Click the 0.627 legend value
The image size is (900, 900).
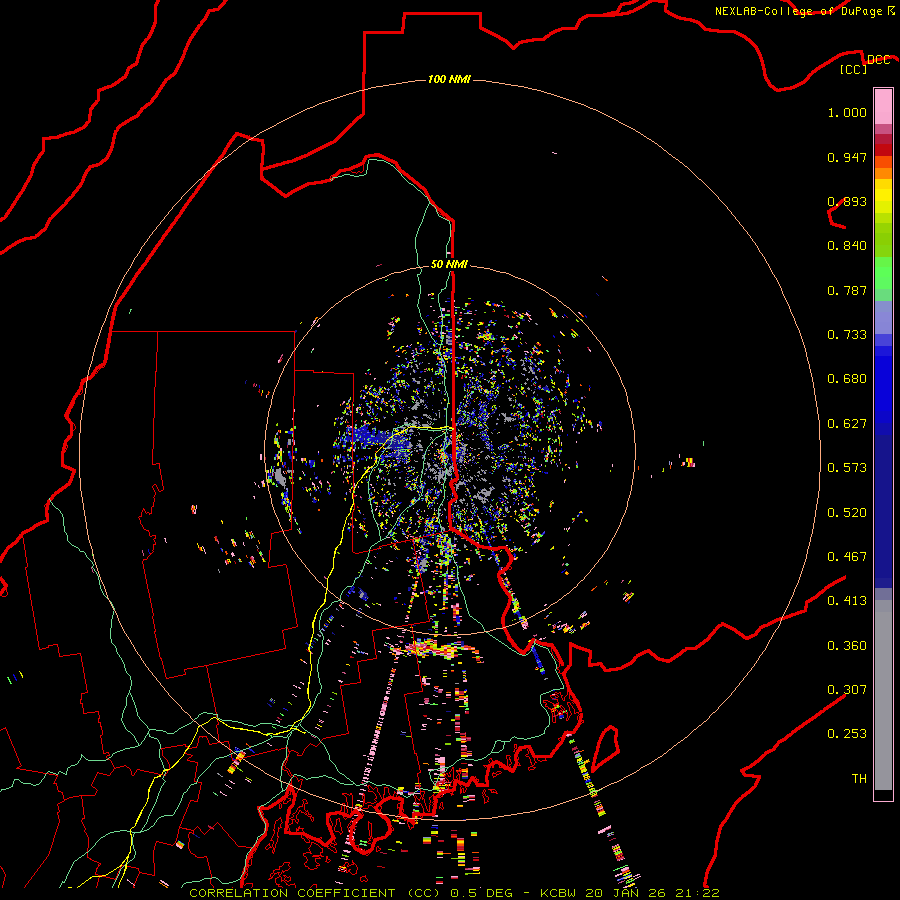847,424
